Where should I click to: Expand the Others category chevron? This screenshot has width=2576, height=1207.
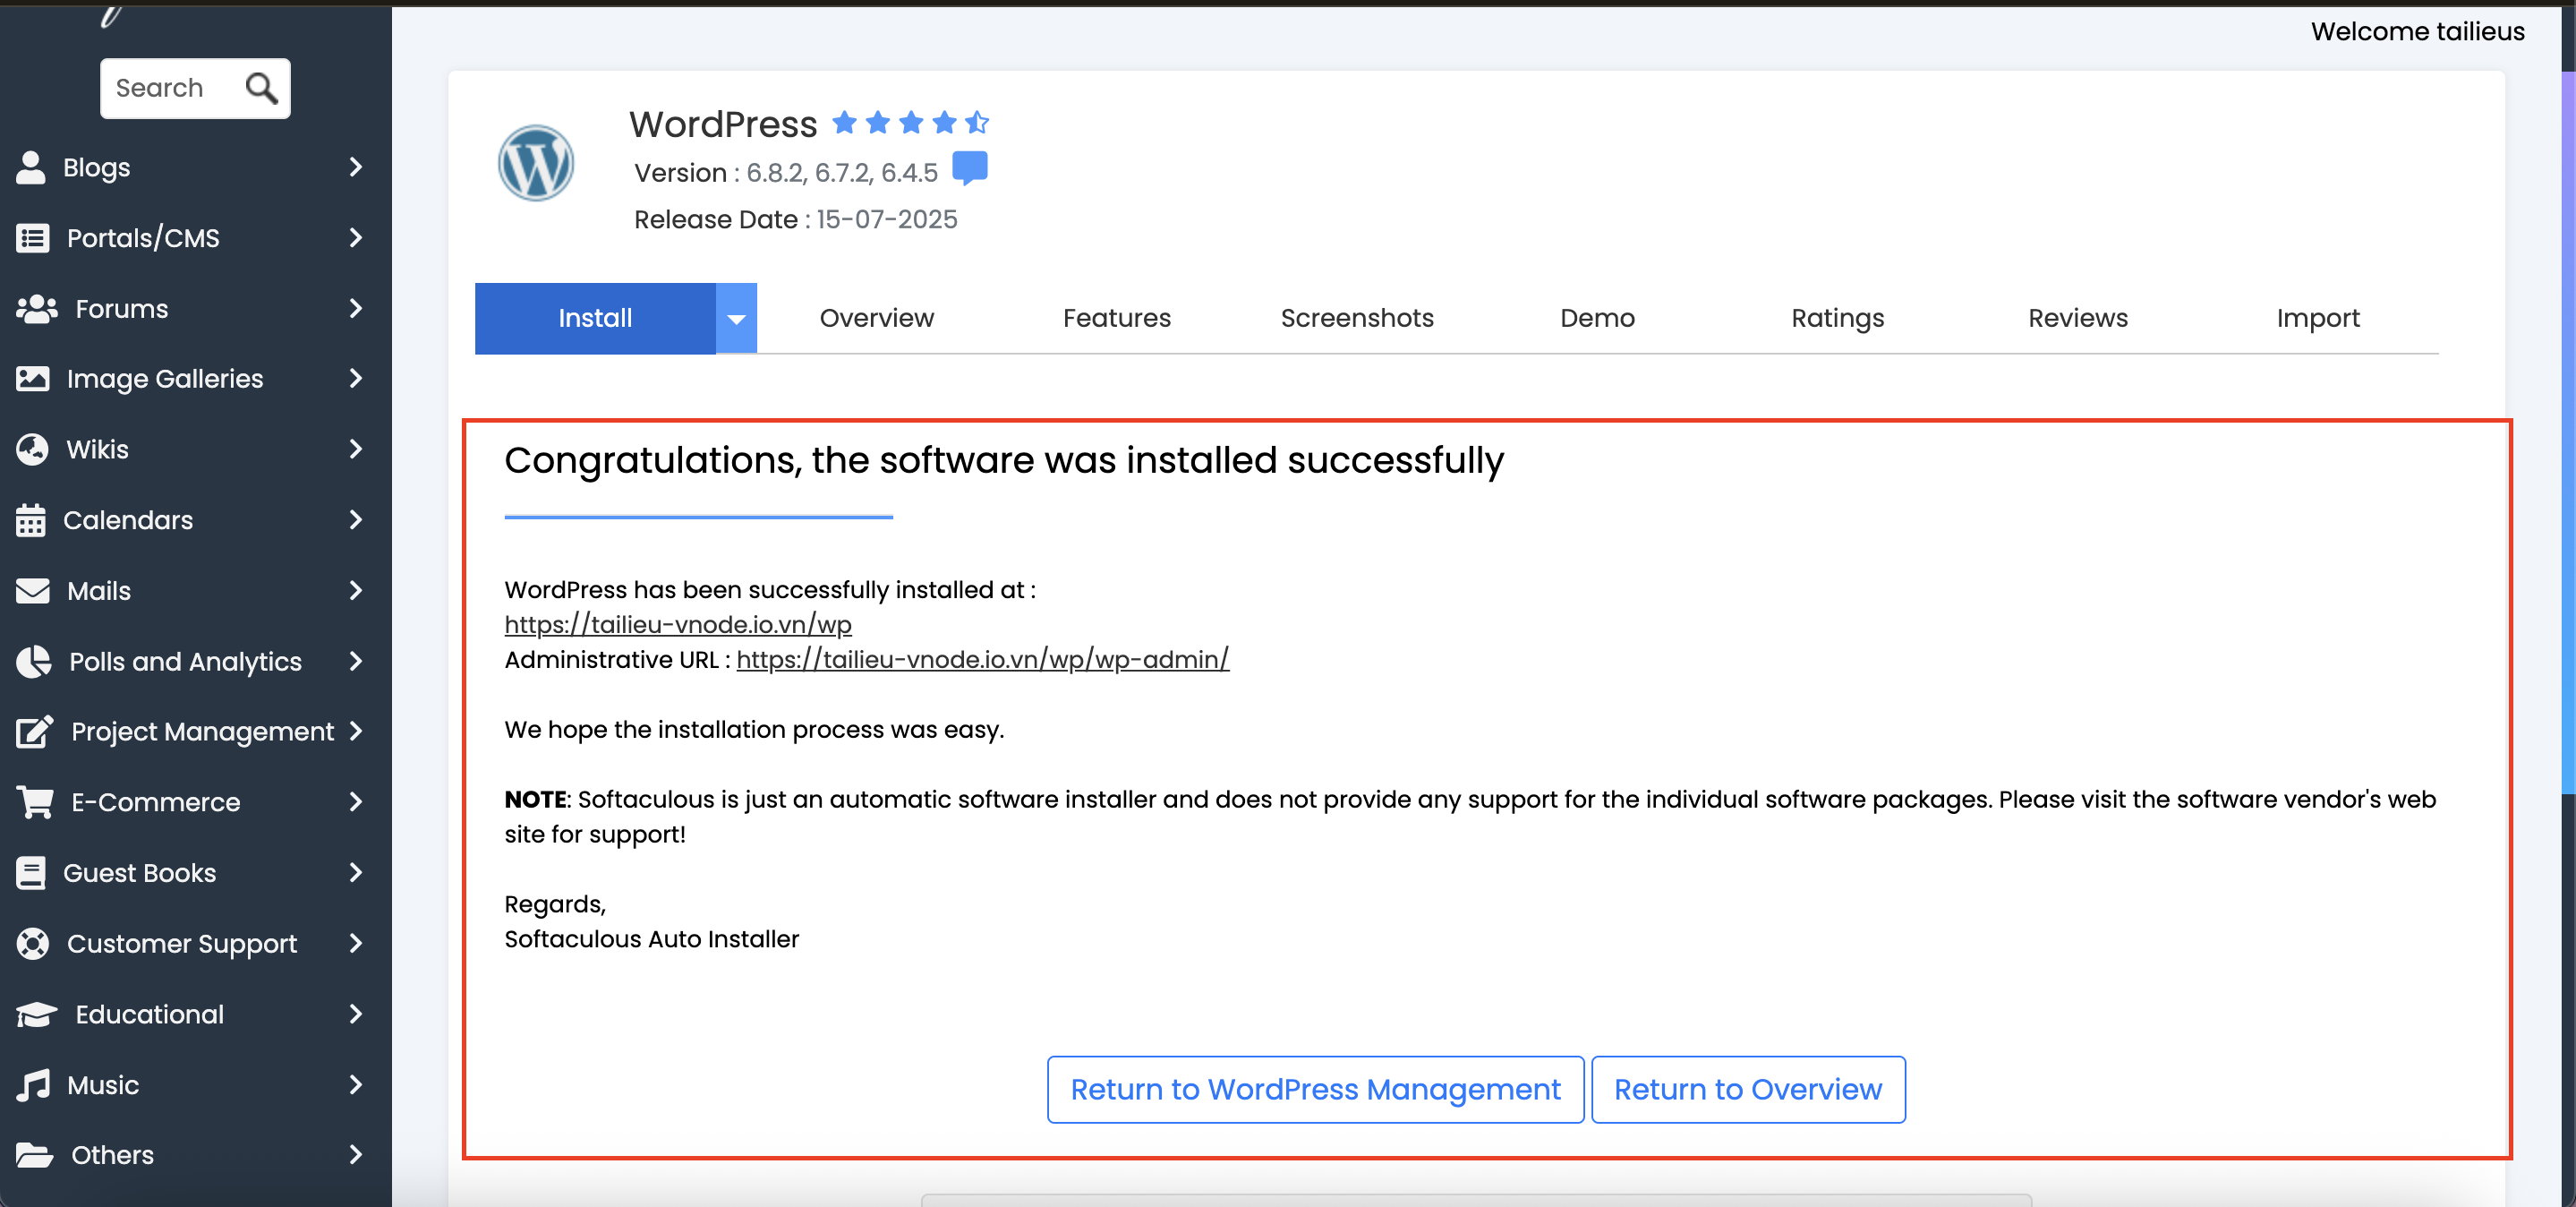click(356, 1155)
